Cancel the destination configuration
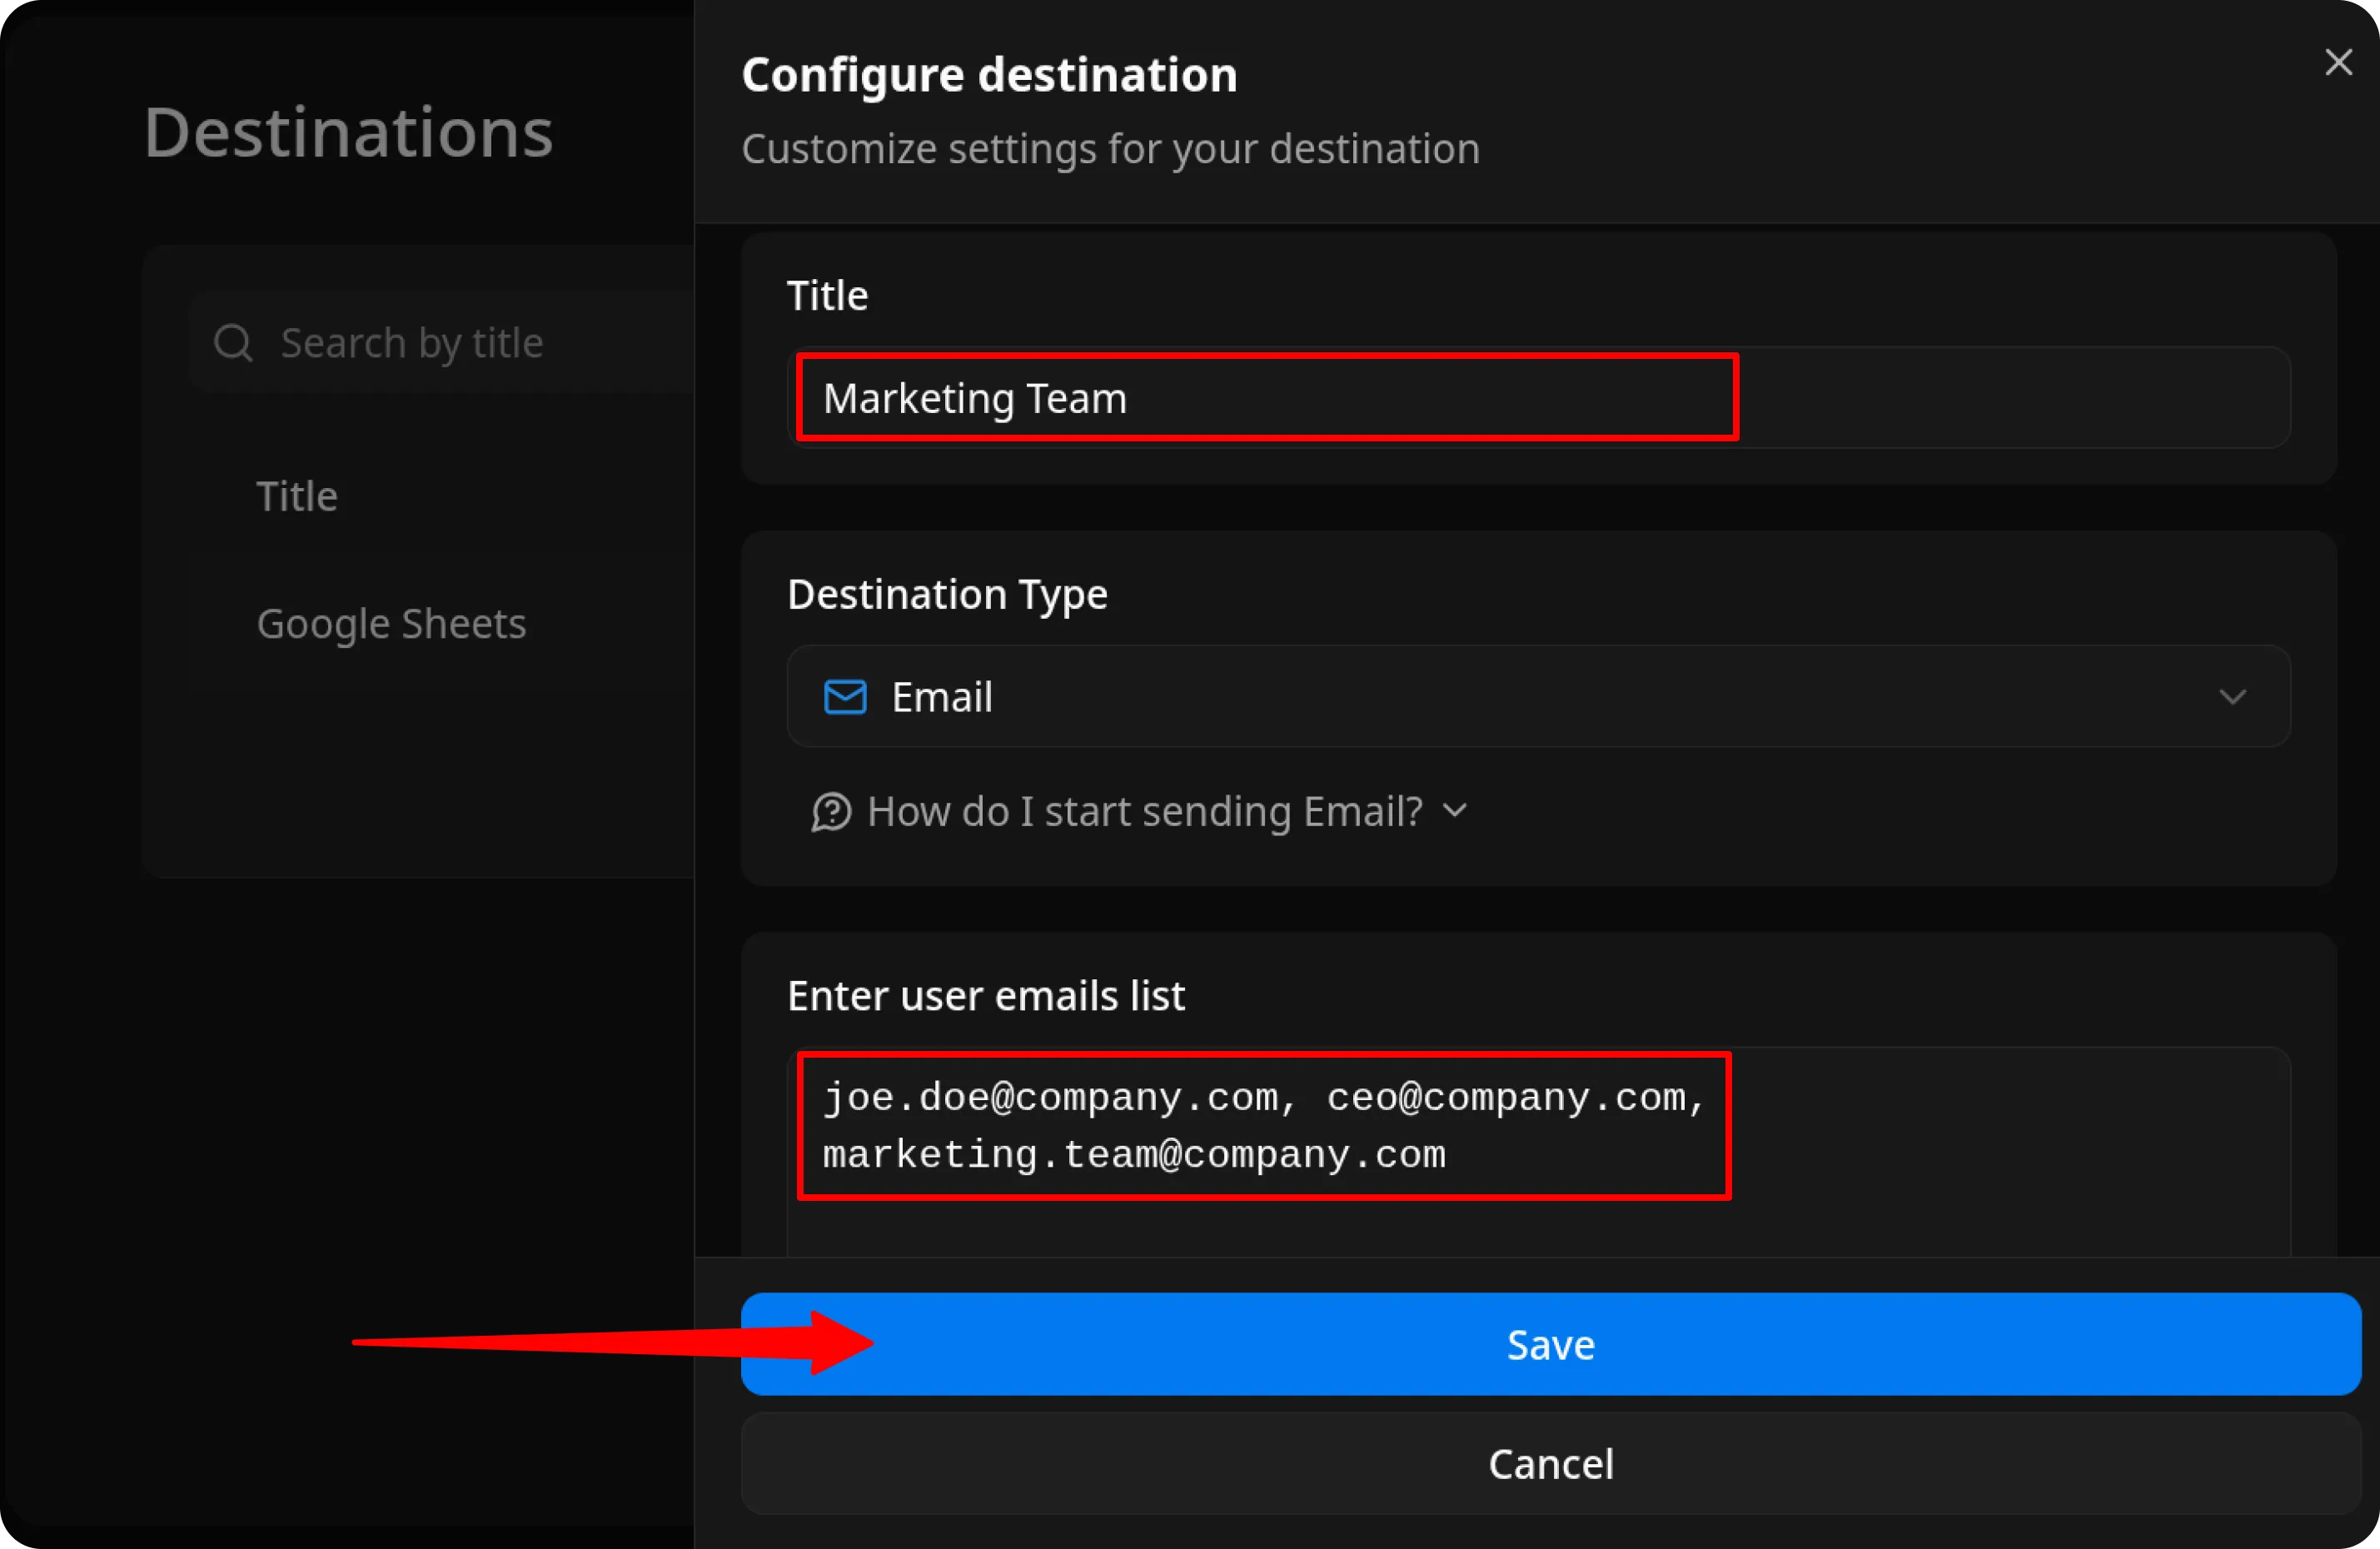The height and width of the screenshot is (1549, 2380). point(1549,1464)
